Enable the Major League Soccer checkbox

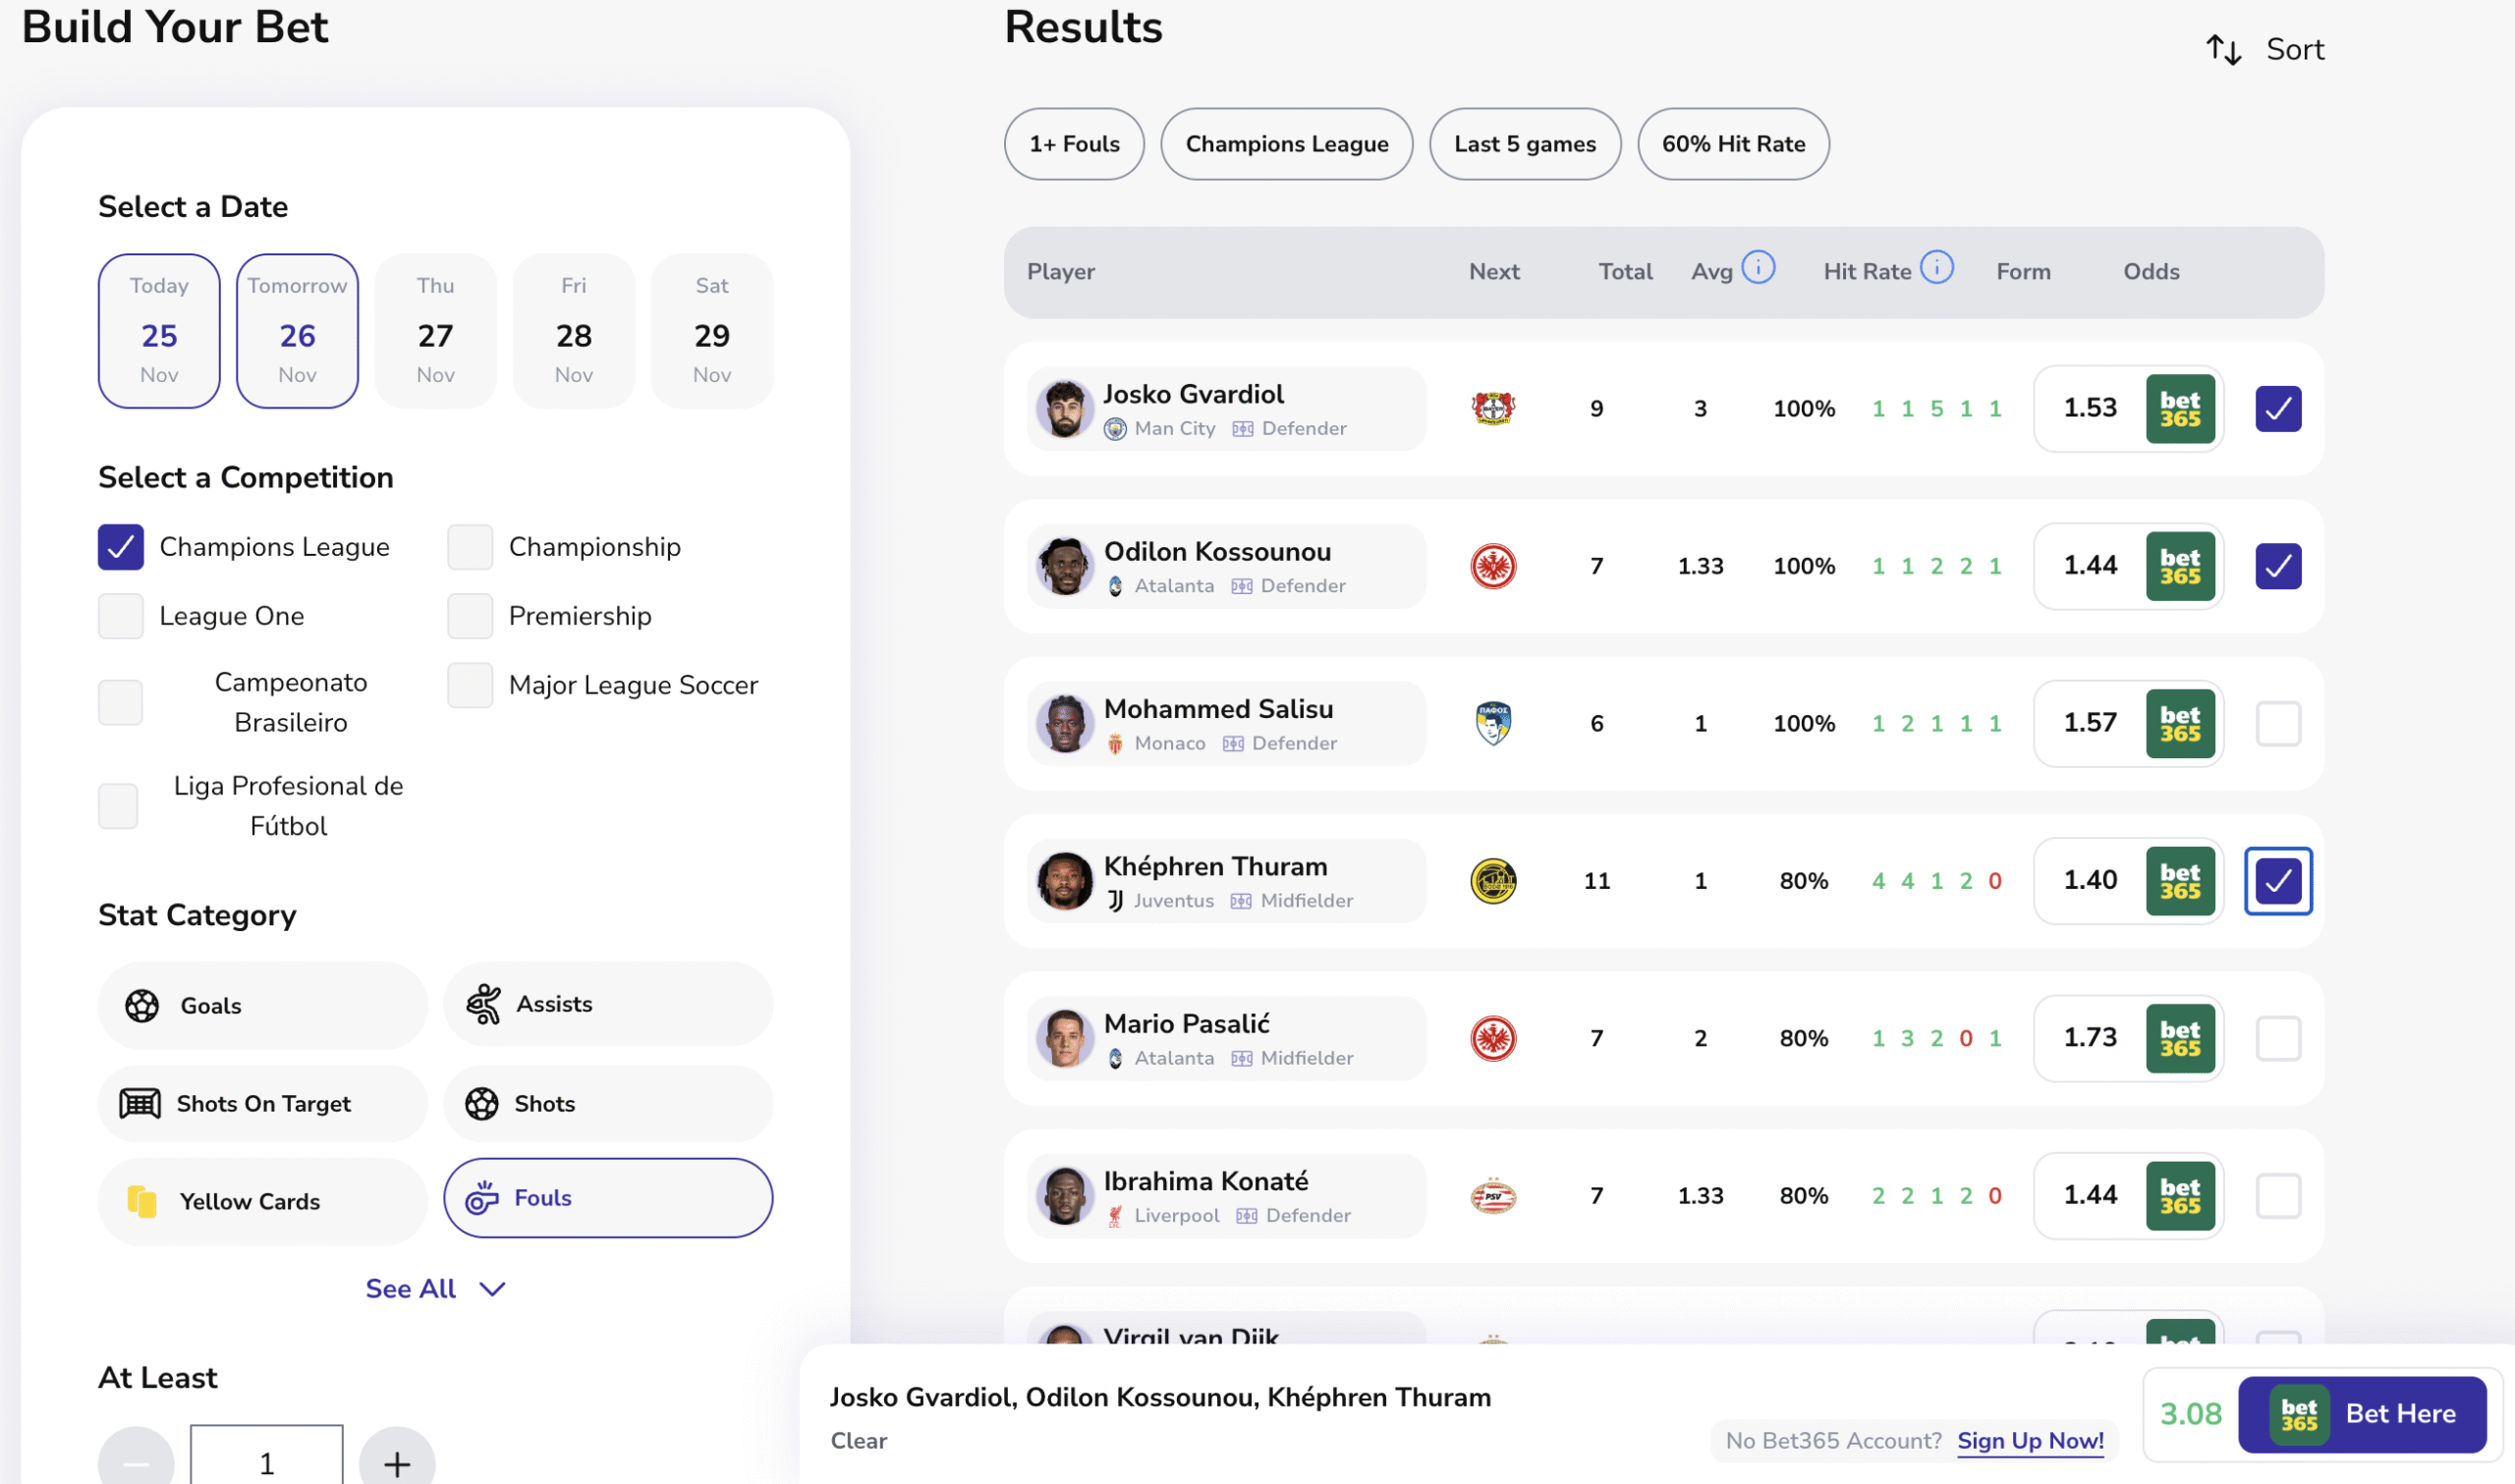(470, 685)
